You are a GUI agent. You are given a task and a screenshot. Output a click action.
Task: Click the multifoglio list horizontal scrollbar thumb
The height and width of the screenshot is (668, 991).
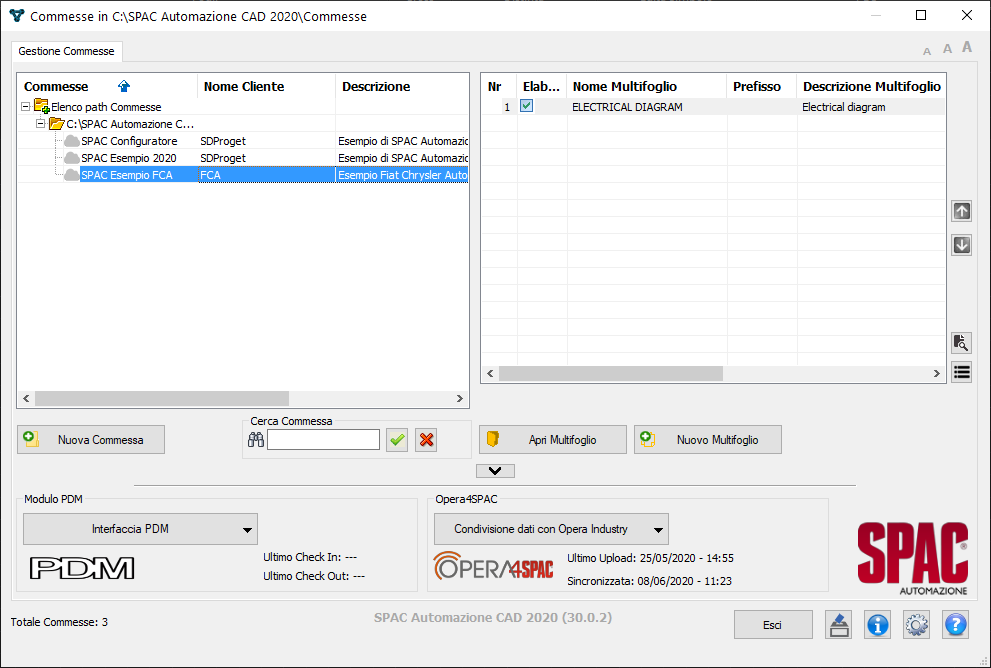[x=611, y=373]
